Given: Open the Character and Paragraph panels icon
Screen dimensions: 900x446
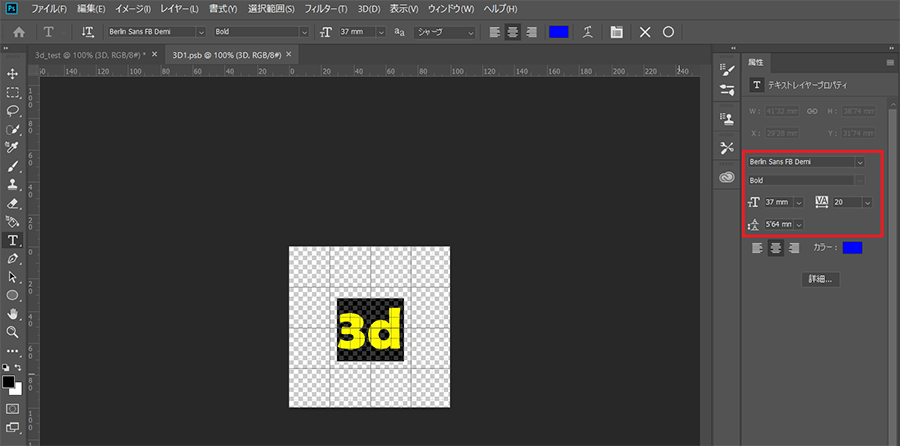Looking at the screenshot, I should pos(616,32).
